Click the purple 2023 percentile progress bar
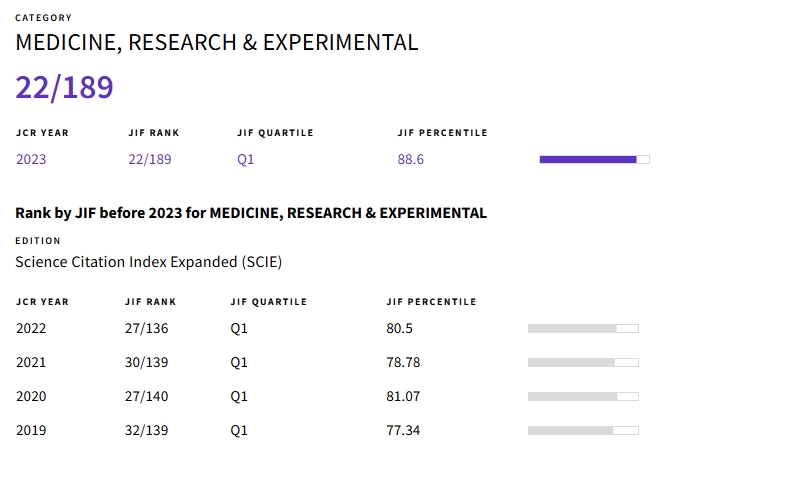The image size is (798, 477). 594,159
